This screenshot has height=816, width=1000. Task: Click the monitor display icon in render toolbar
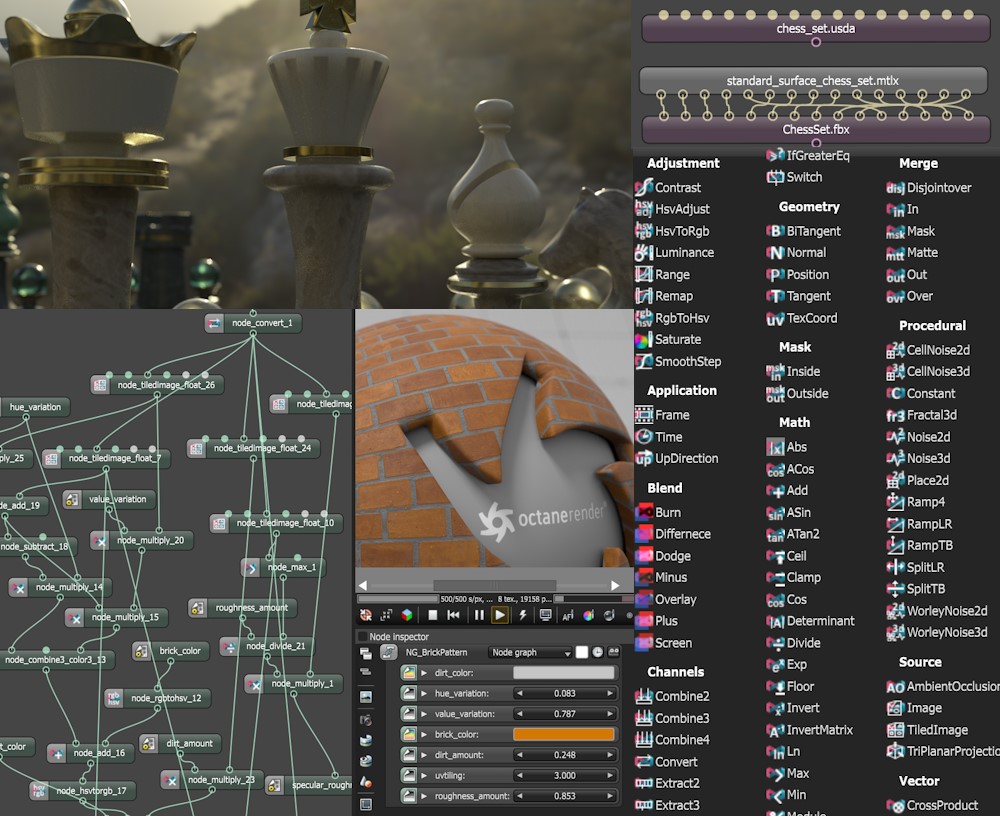(x=545, y=615)
